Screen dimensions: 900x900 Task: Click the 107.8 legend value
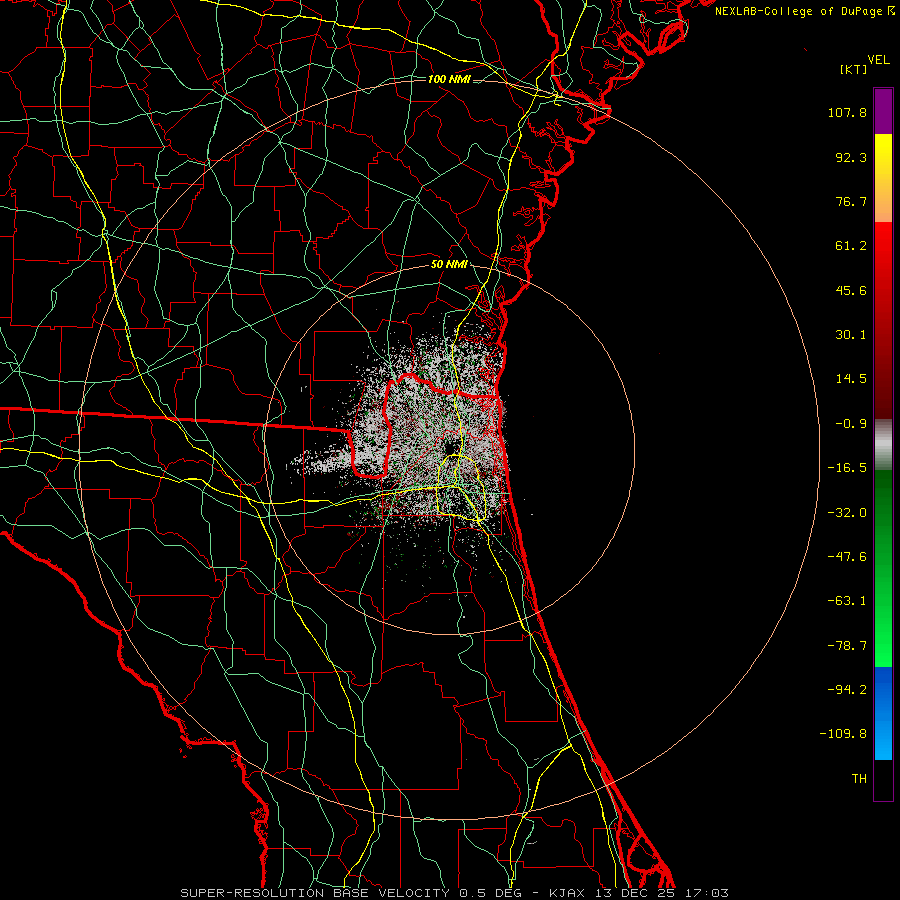pyautogui.click(x=847, y=112)
